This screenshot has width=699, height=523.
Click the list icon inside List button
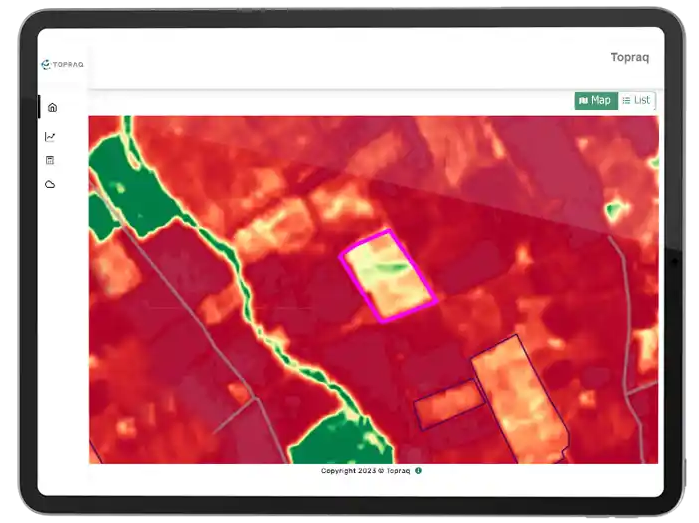tap(626, 100)
